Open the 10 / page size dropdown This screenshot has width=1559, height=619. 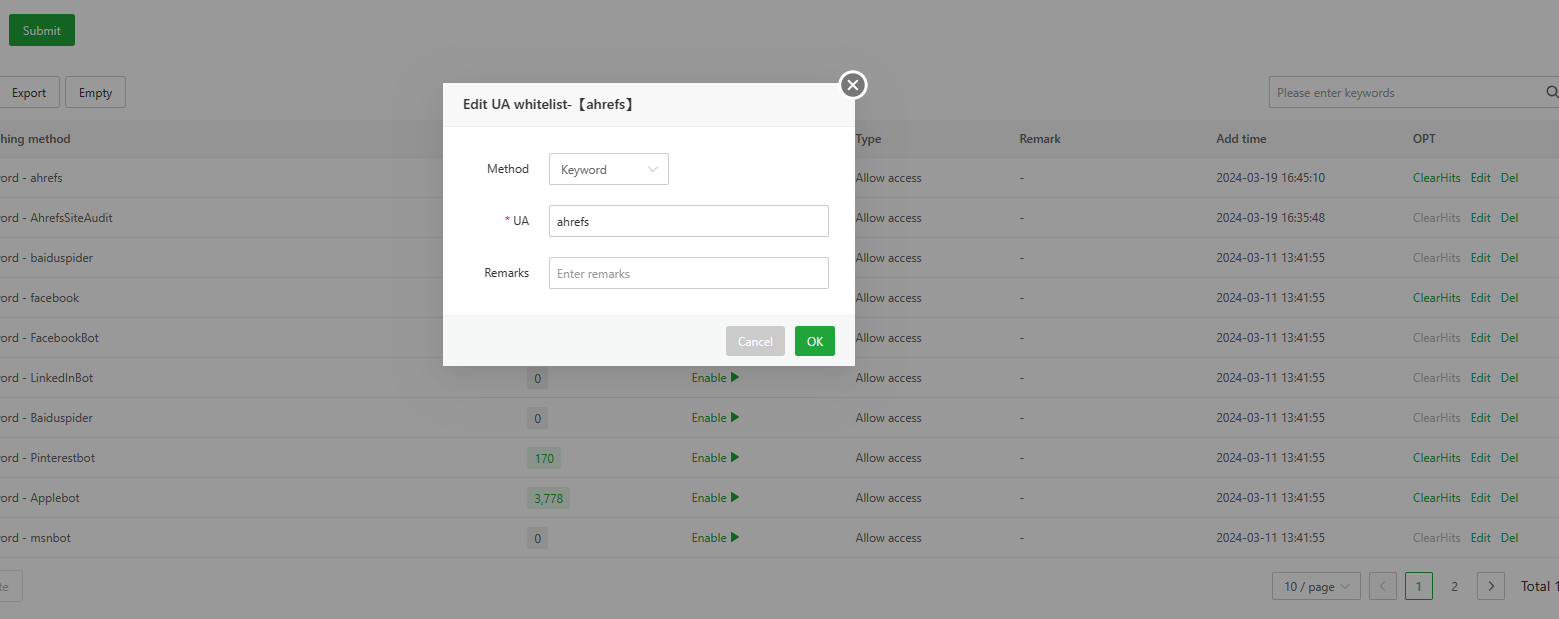1316,586
